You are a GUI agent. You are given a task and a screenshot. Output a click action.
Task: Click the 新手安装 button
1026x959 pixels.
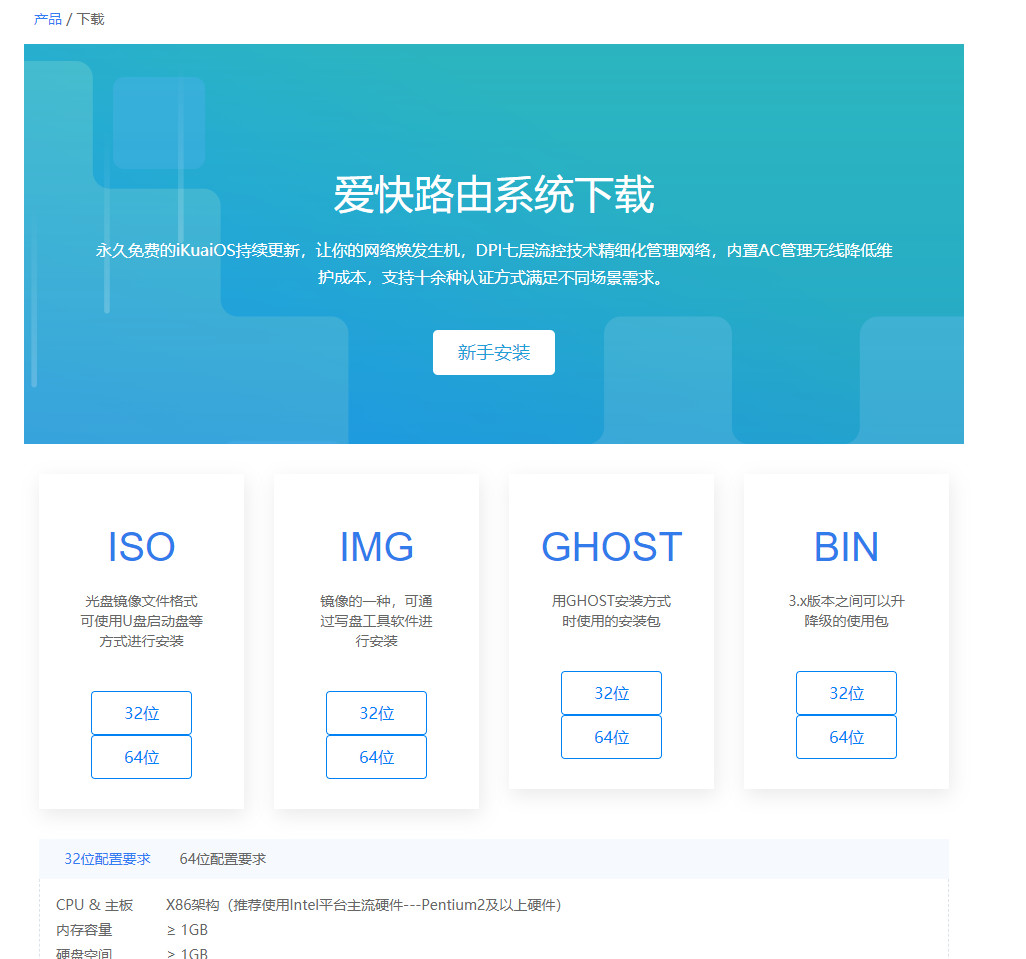[493, 353]
